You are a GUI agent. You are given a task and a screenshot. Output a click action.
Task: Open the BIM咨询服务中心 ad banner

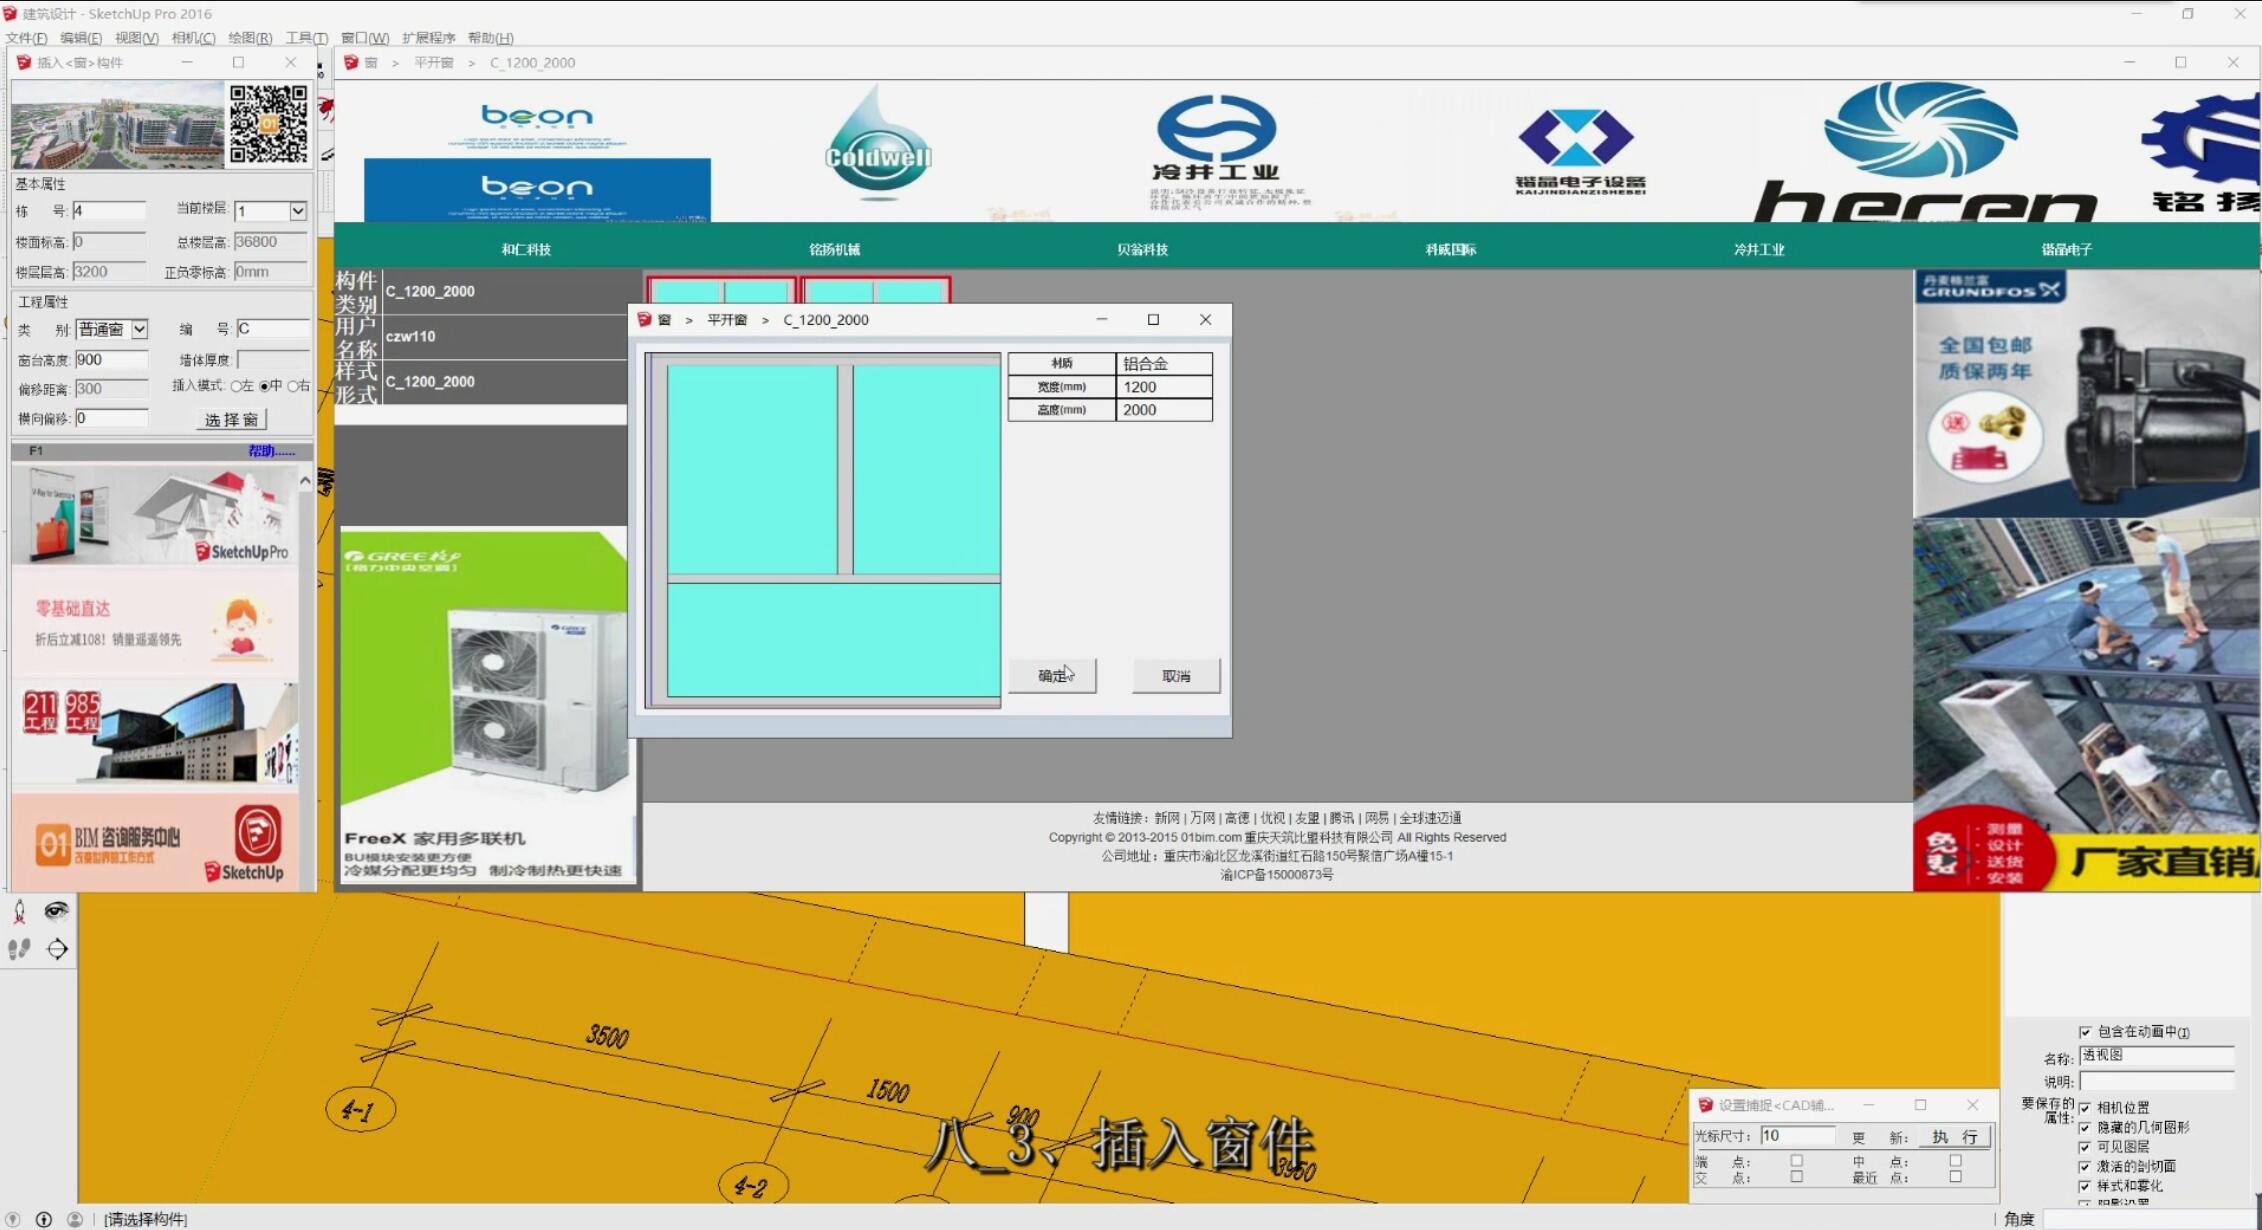click(x=155, y=841)
